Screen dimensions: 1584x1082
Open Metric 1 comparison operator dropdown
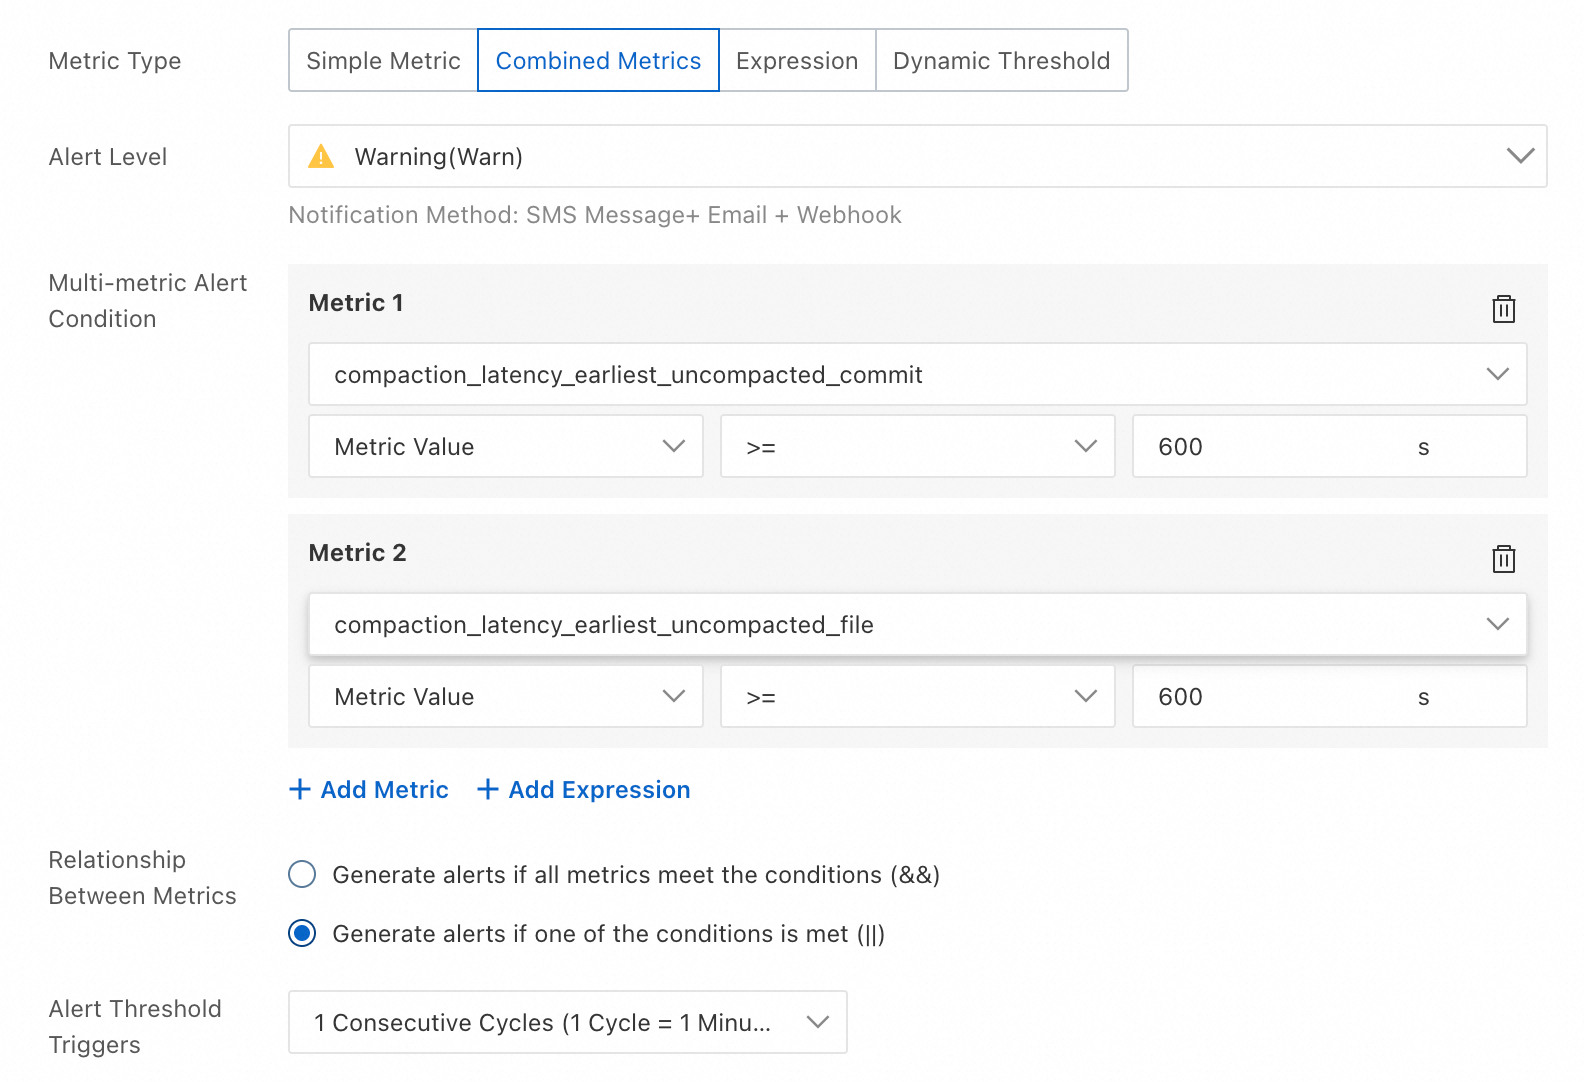coord(916,447)
